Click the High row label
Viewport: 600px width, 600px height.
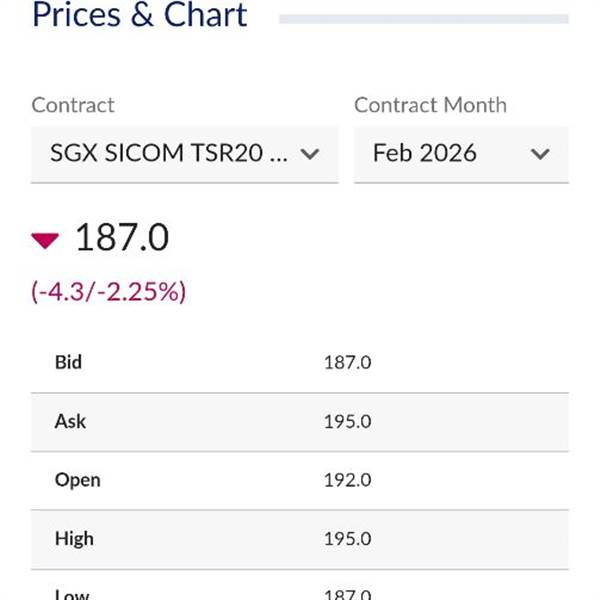pos(74,538)
